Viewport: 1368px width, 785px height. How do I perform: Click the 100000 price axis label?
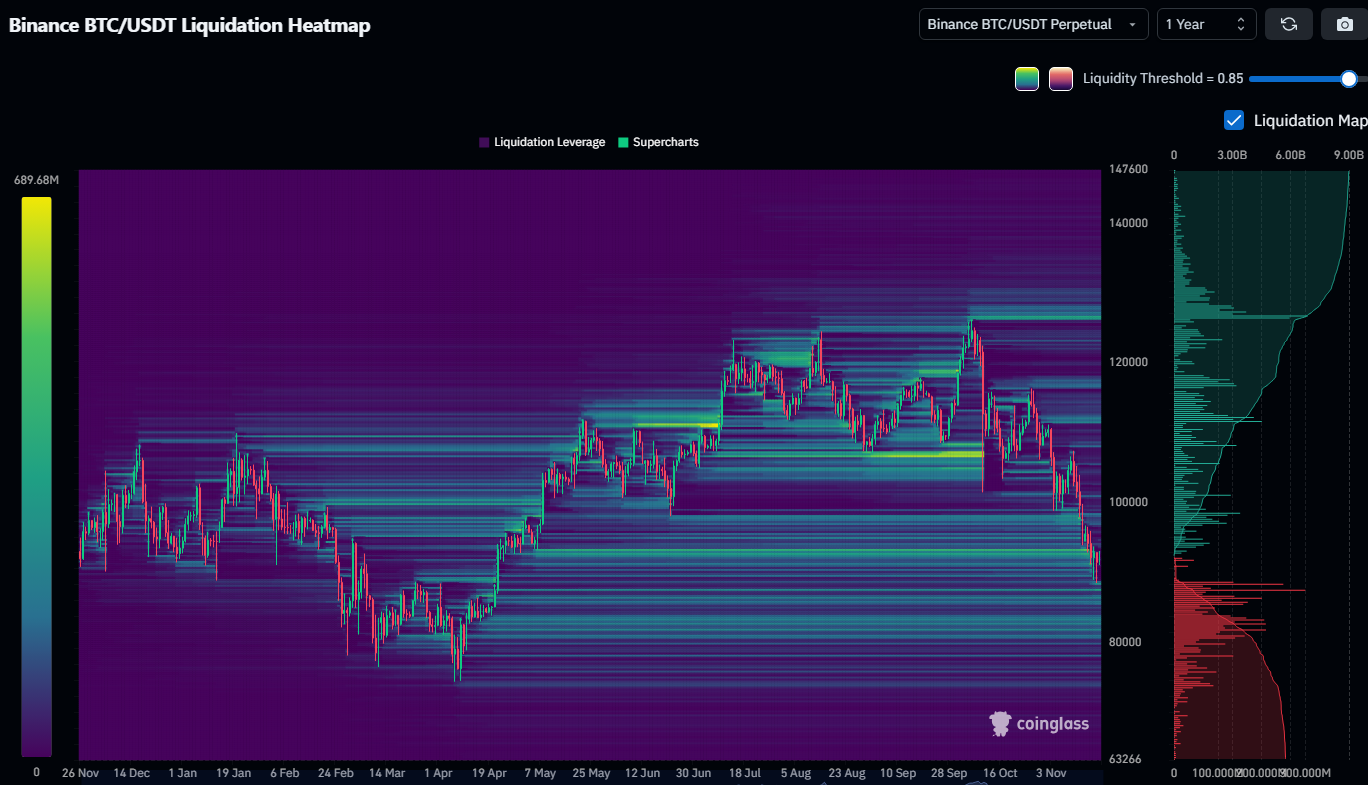click(1129, 502)
